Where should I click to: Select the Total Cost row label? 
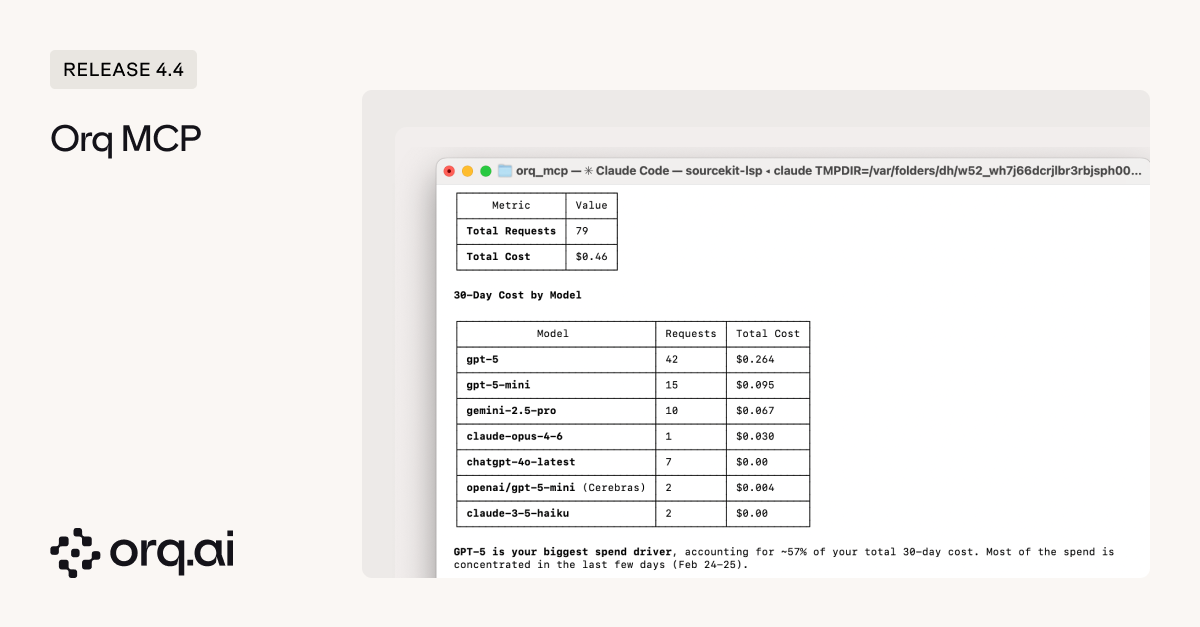click(x=511, y=257)
